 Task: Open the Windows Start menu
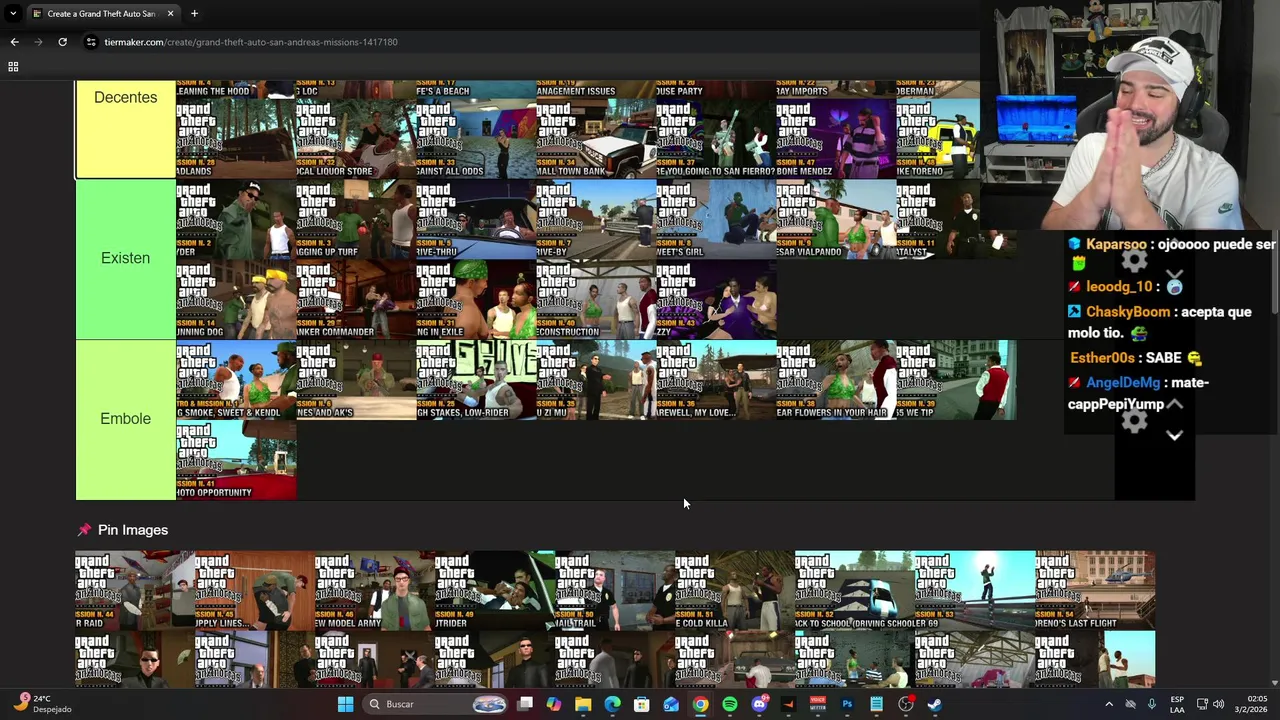point(345,704)
